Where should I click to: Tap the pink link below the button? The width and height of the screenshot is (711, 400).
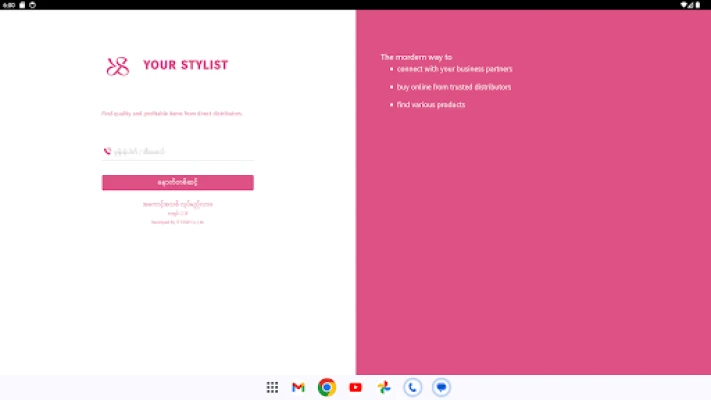tap(177, 204)
